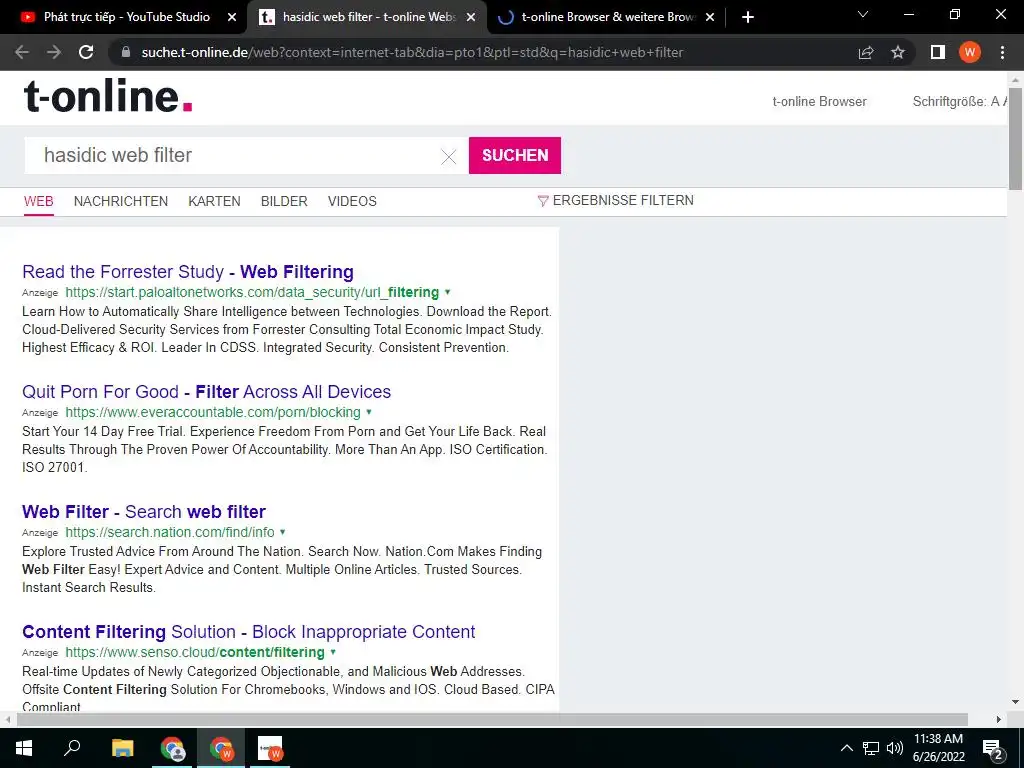The image size is (1024, 768).
Task: Open Web Filter - Search web filter result
Action: 144,512
